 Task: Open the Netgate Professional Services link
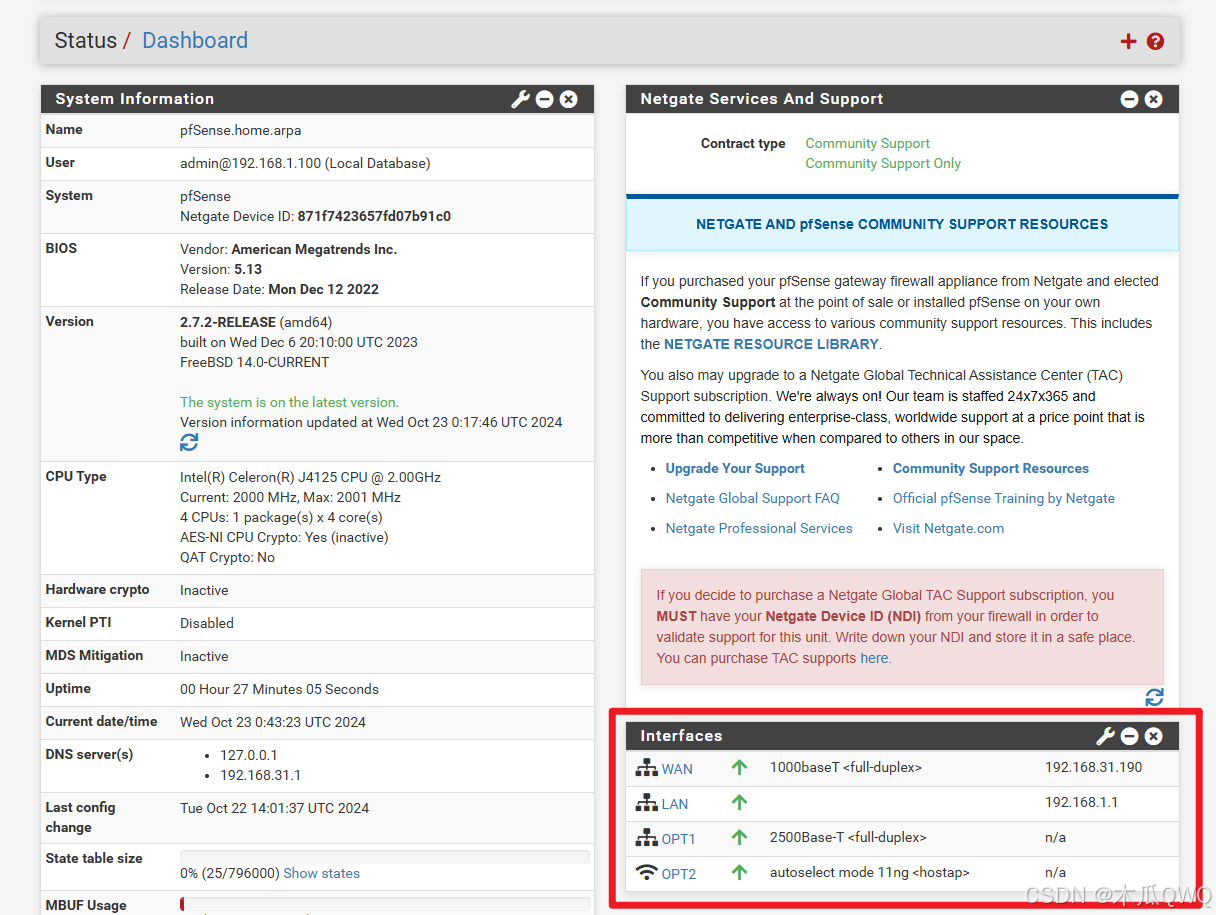[x=759, y=528]
